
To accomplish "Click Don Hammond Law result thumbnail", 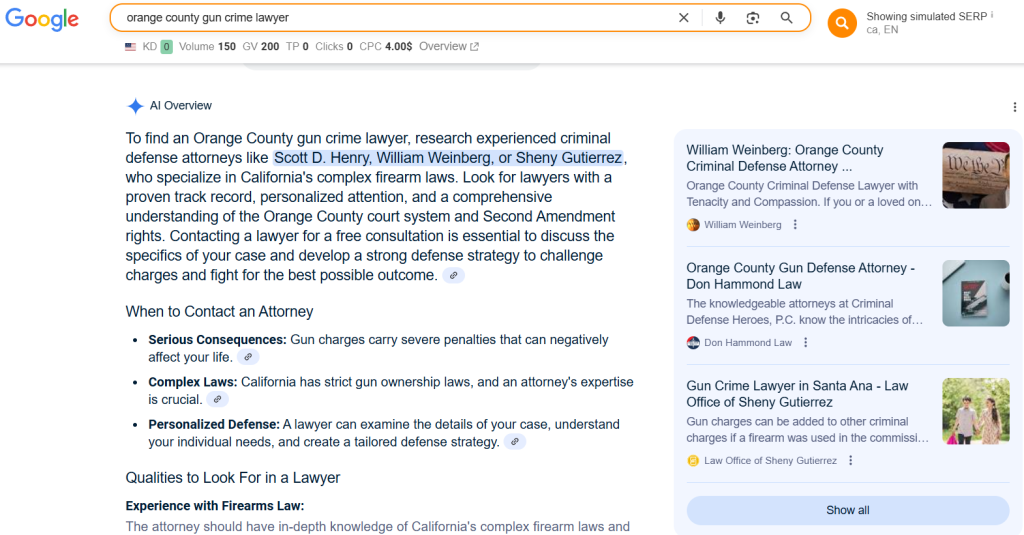I will coord(976,293).
